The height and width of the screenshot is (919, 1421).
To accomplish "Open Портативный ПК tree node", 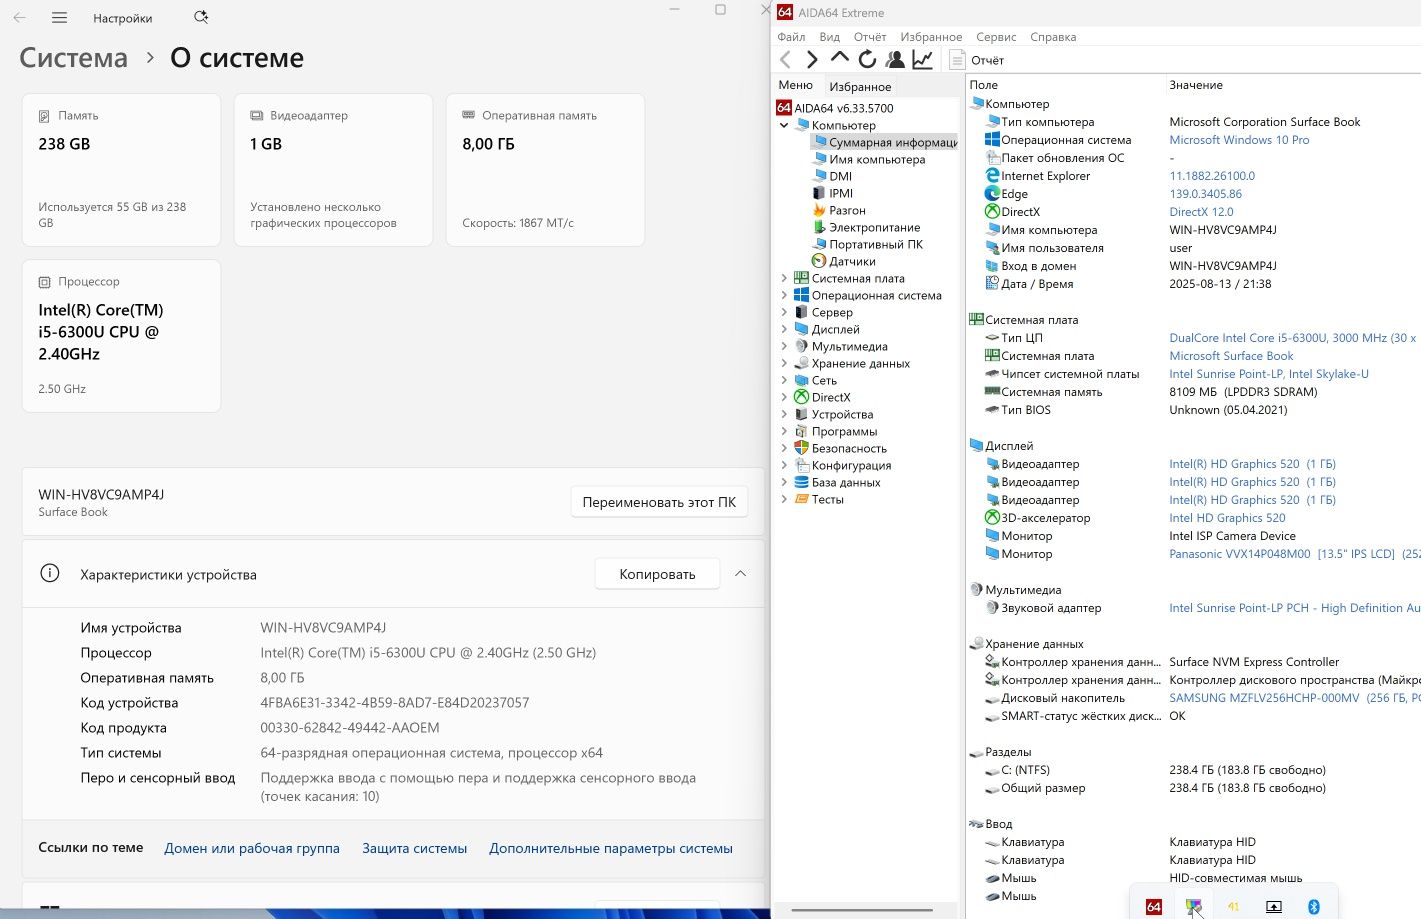I will click(x=867, y=244).
